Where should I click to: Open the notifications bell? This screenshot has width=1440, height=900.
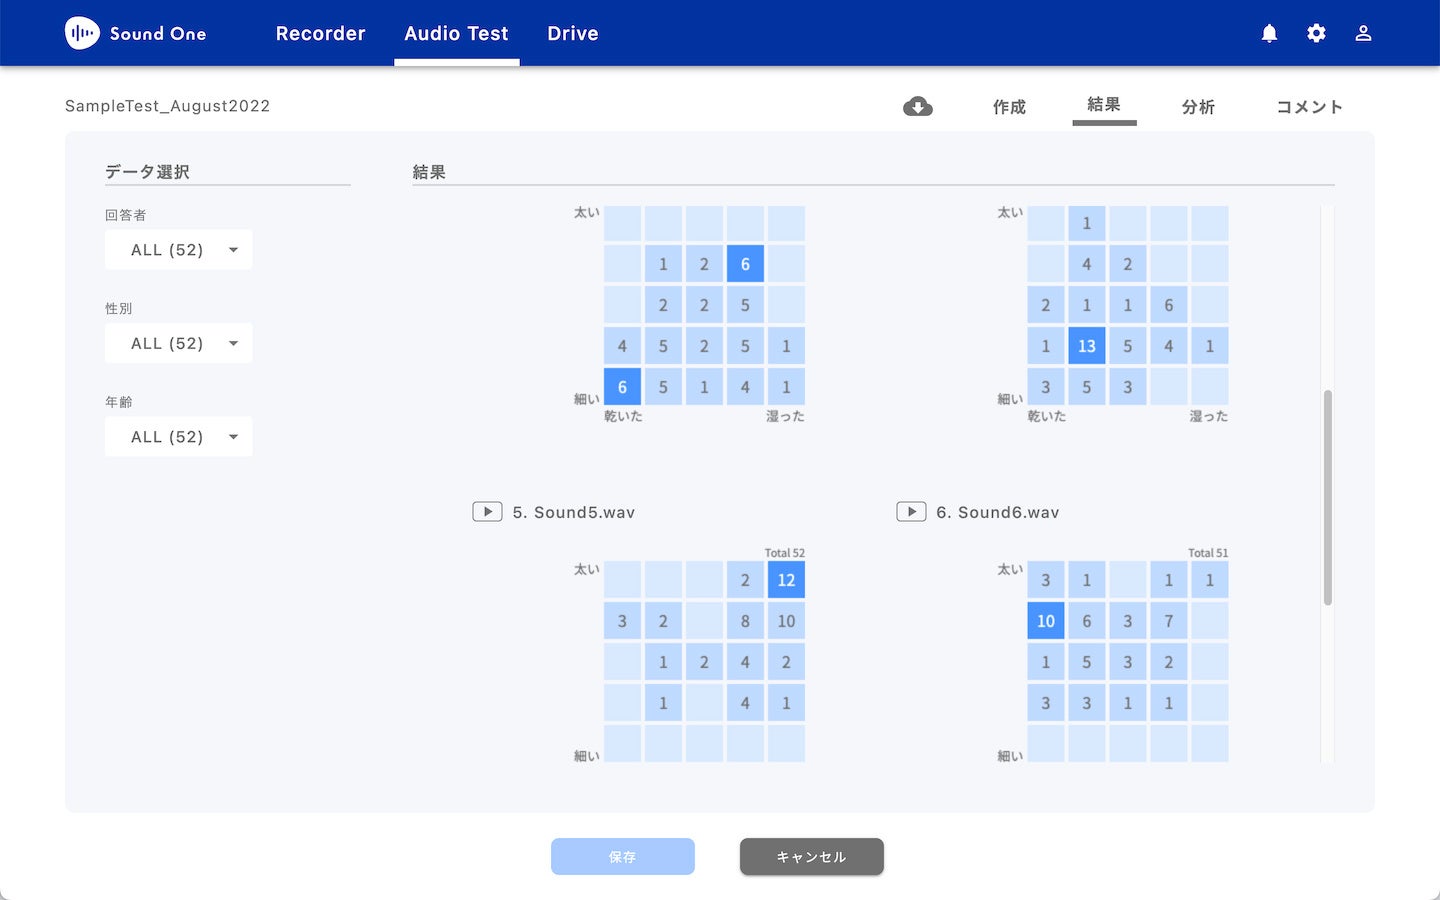[1268, 33]
